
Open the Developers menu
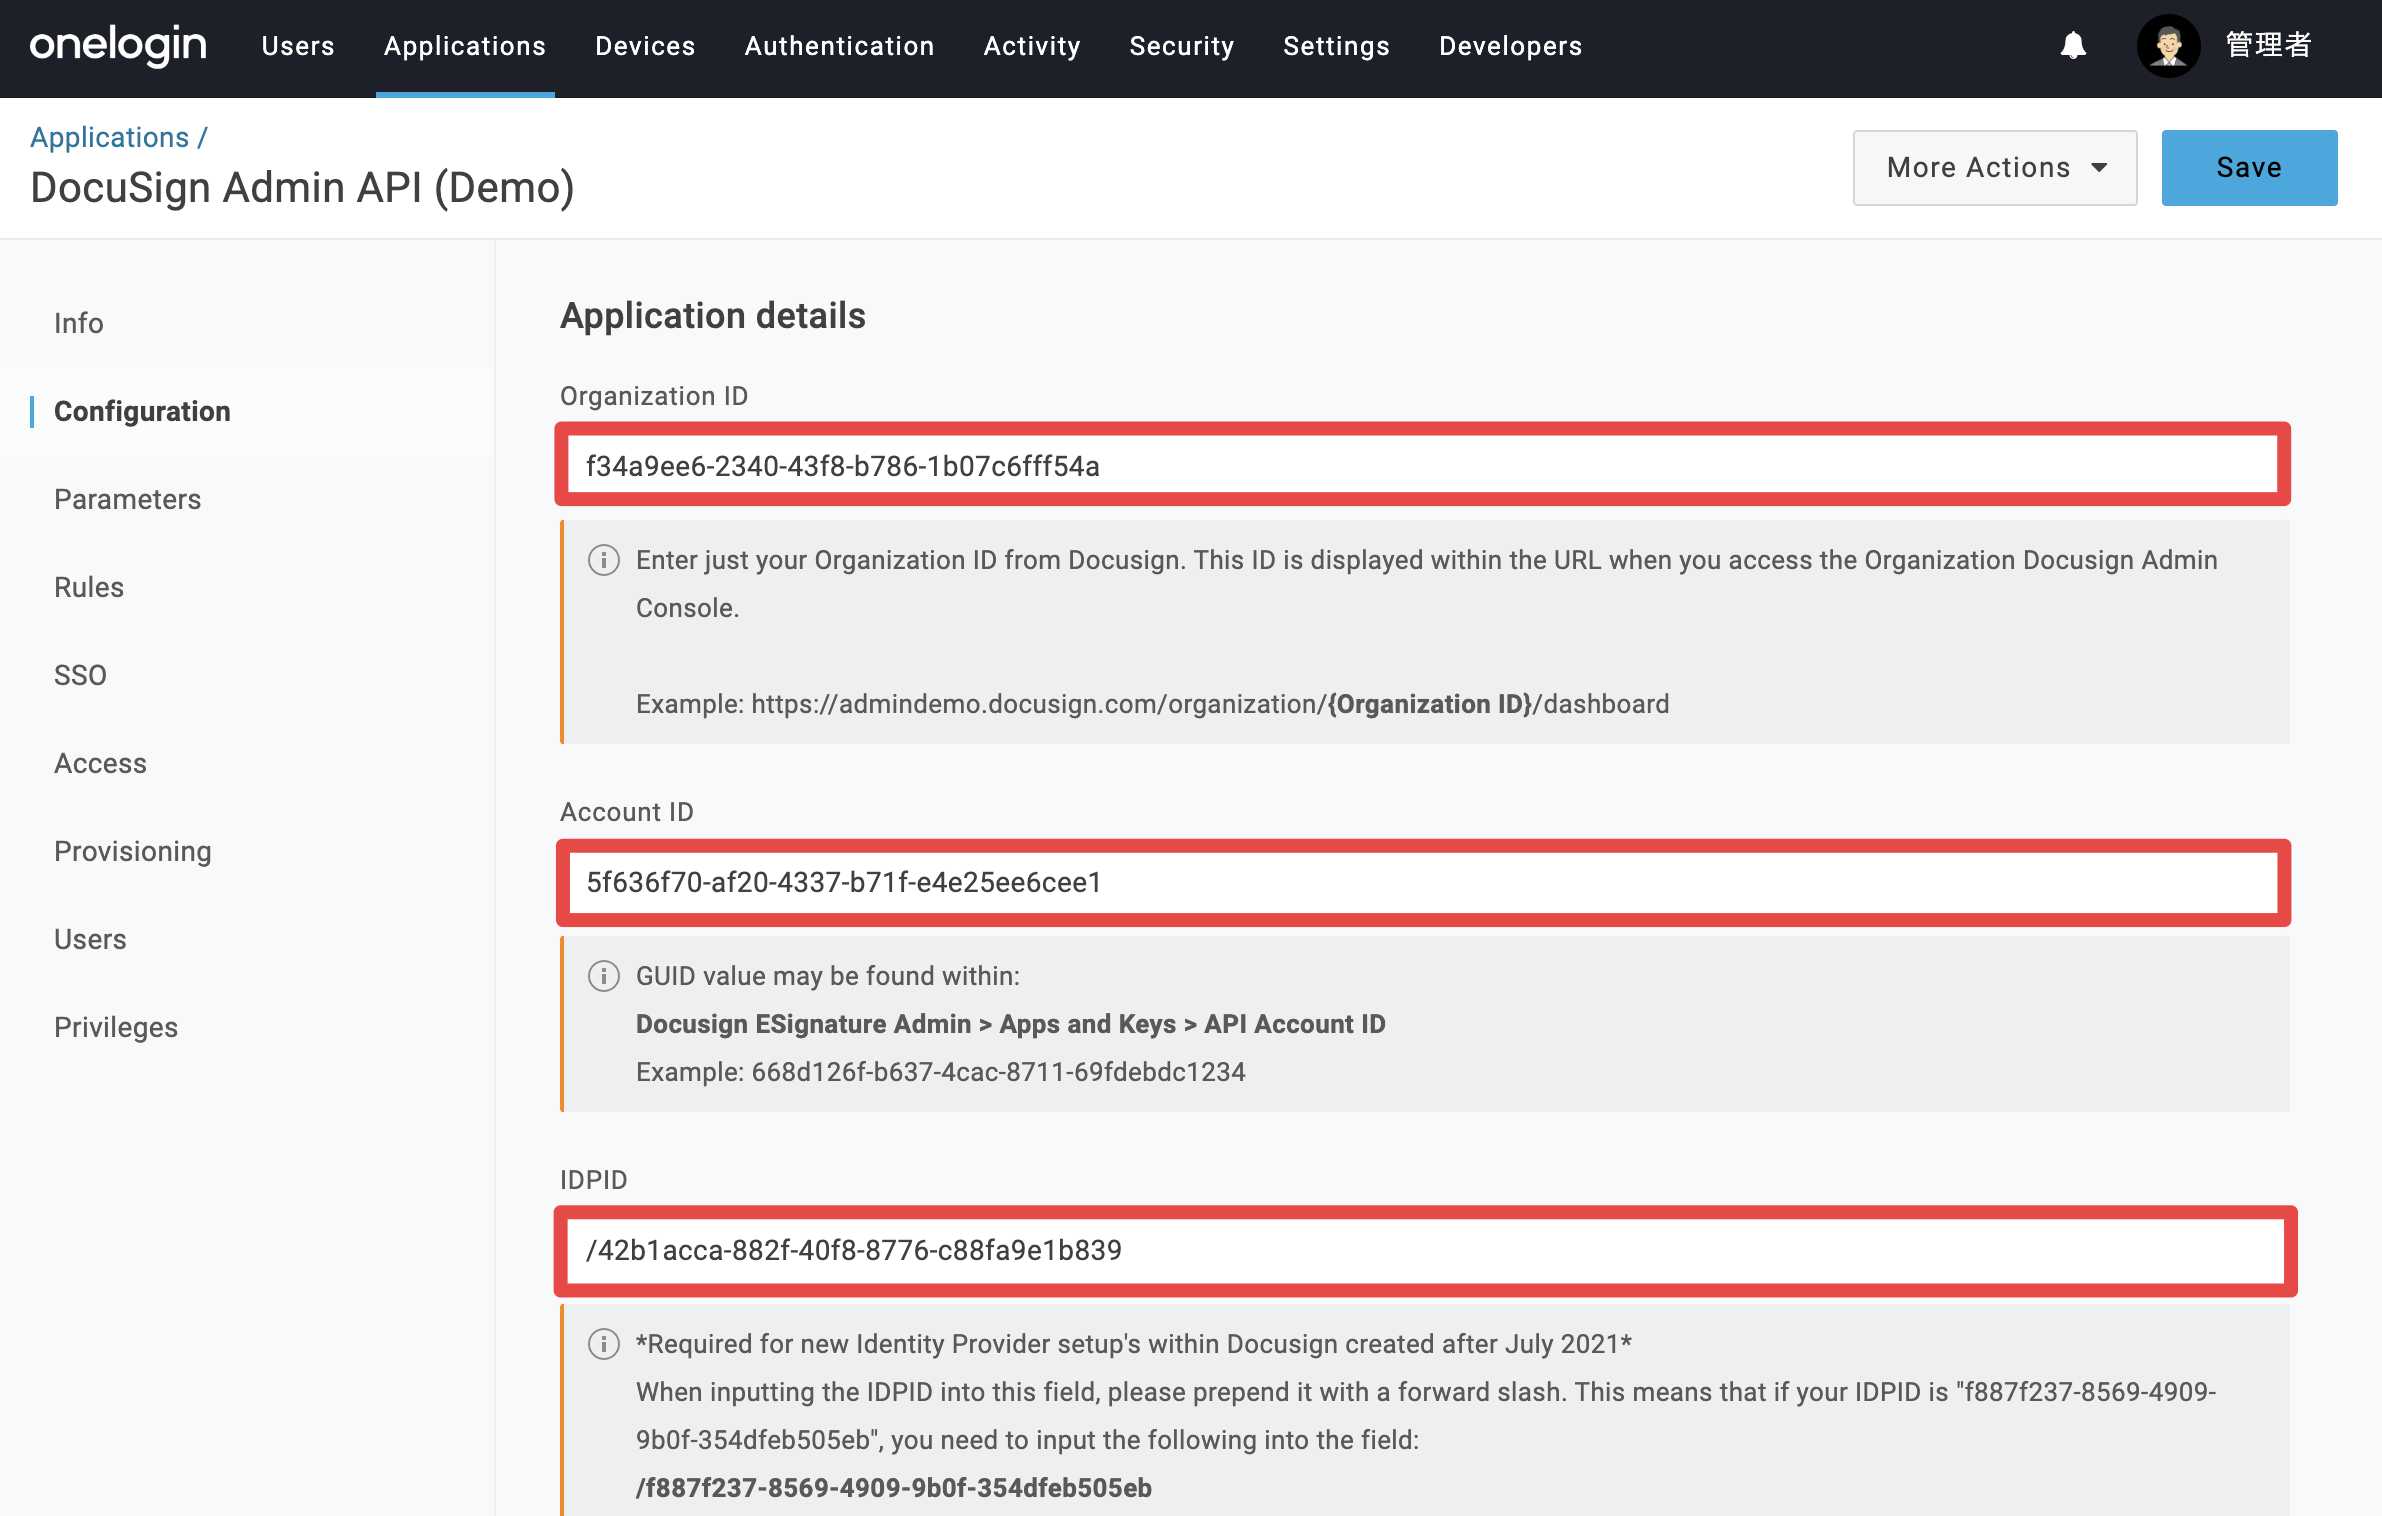point(1511,46)
